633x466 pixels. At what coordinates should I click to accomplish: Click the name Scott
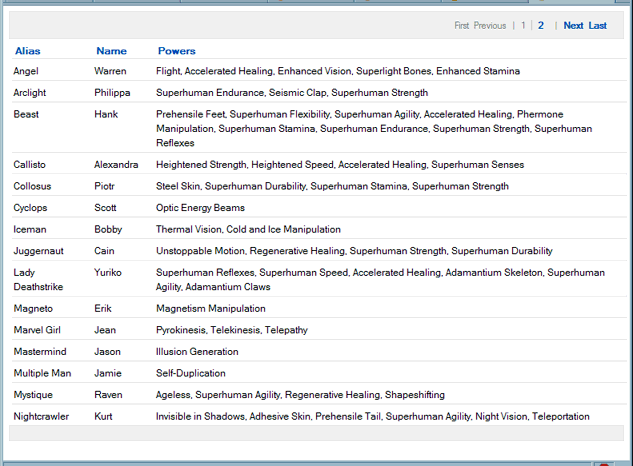(105, 208)
